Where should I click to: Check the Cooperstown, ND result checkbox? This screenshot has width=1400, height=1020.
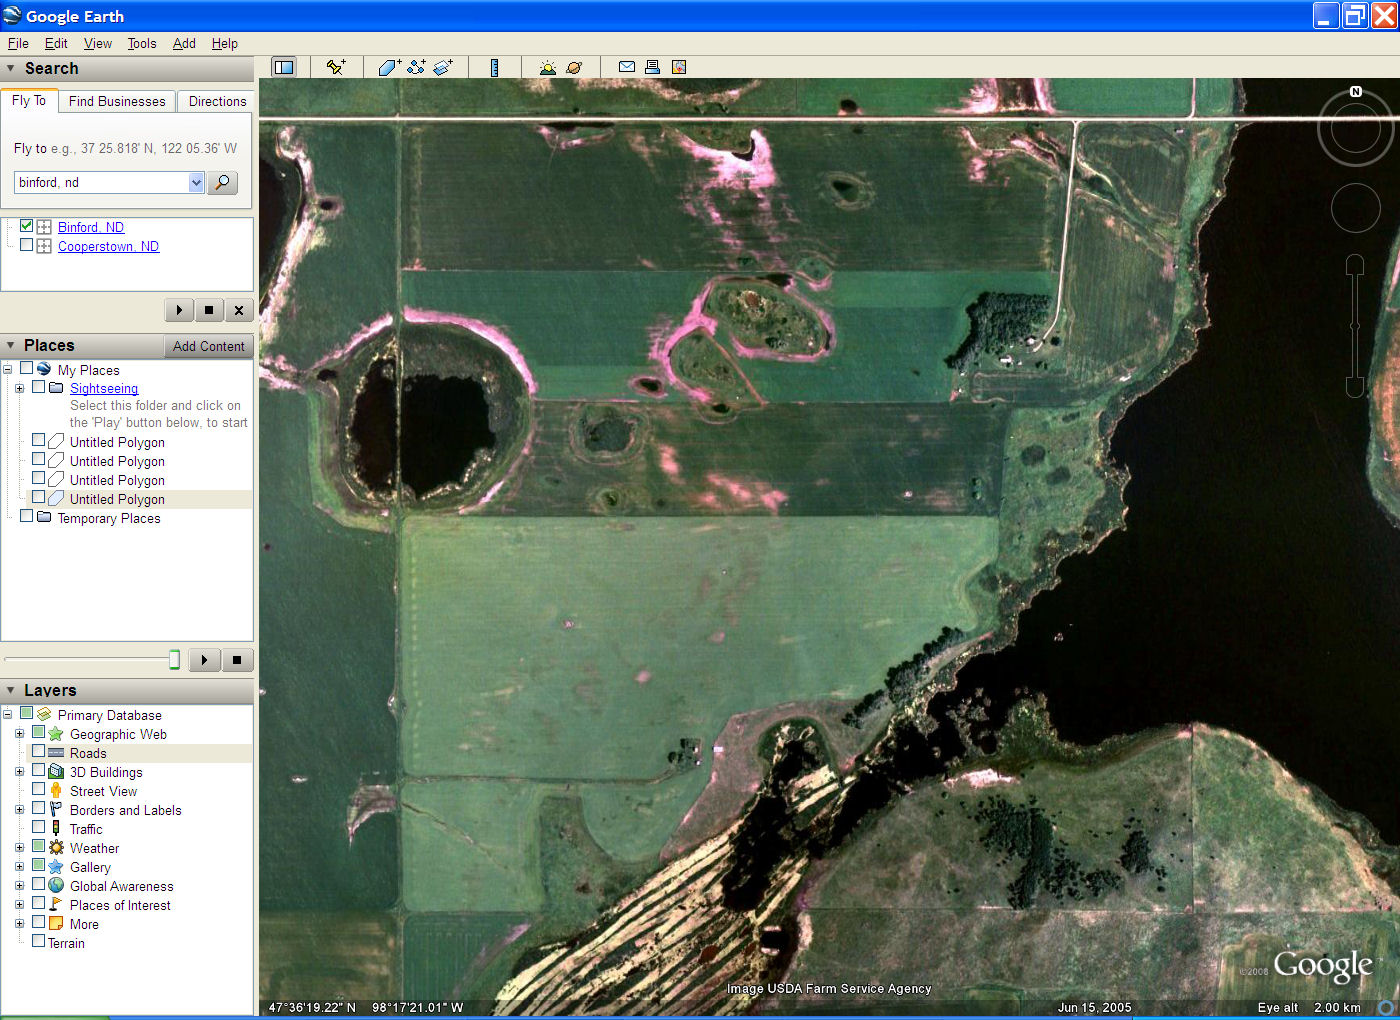(27, 245)
